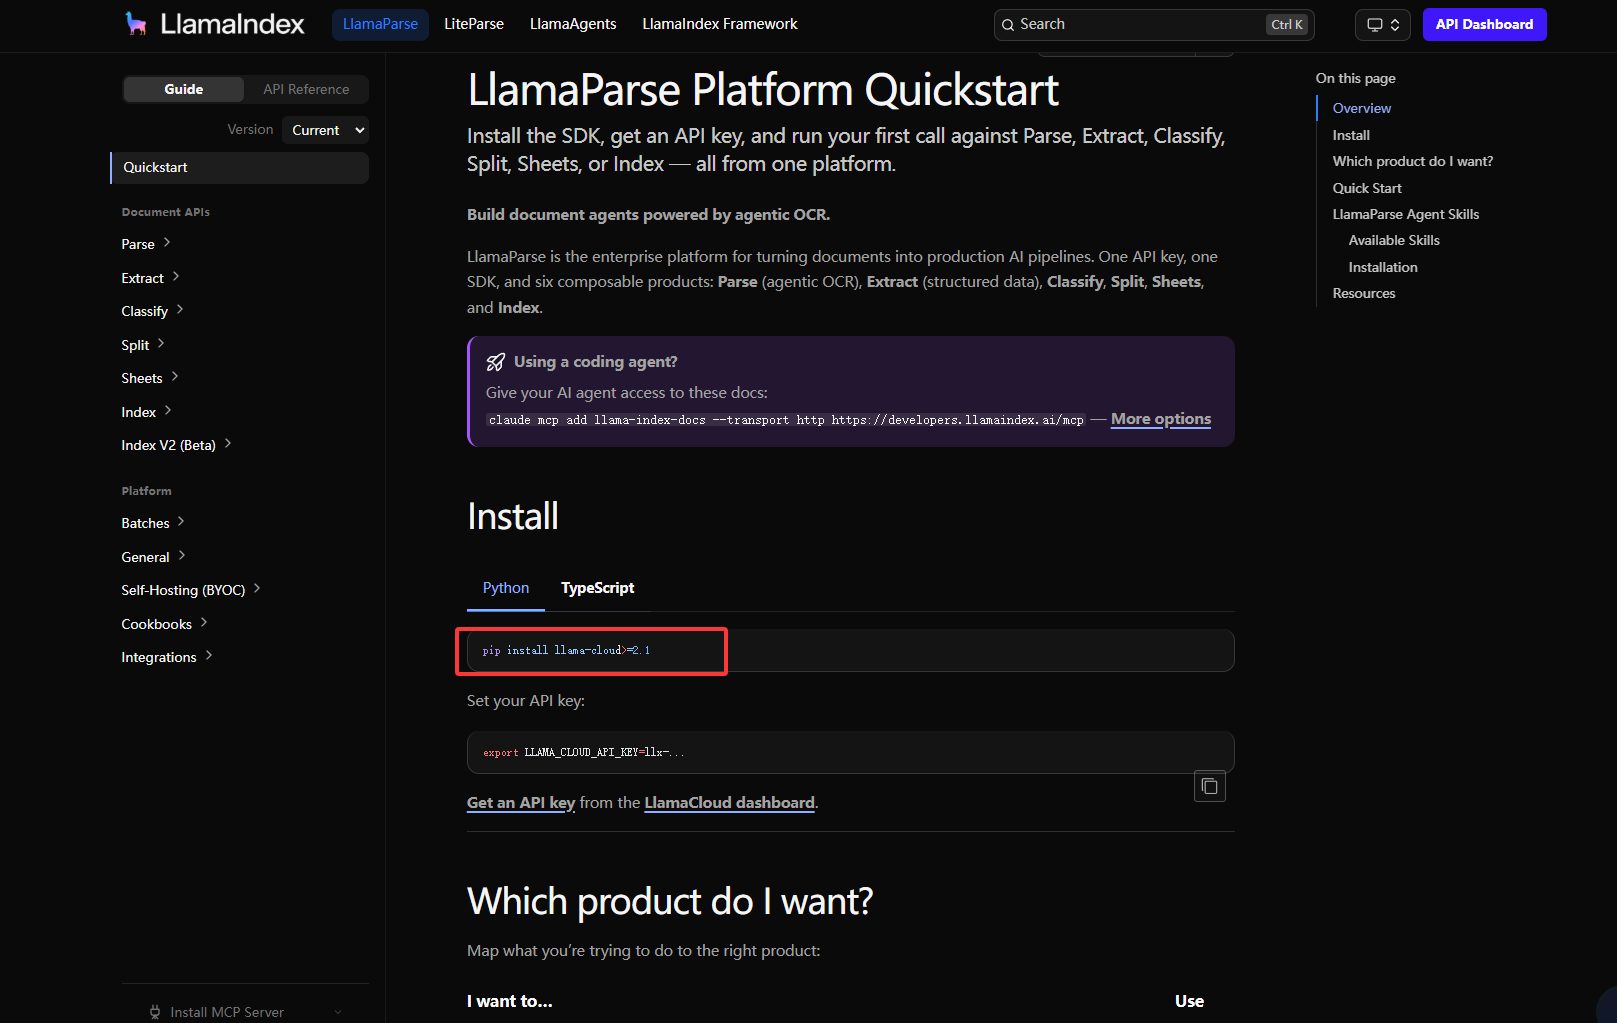
Task: Open the Install MCP Server dropdown
Action: (246, 1011)
